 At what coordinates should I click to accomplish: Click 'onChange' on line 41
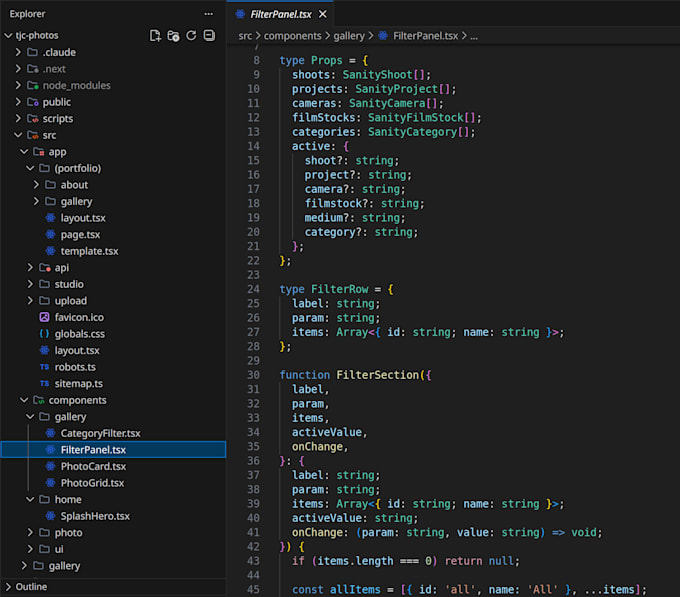(317, 532)
